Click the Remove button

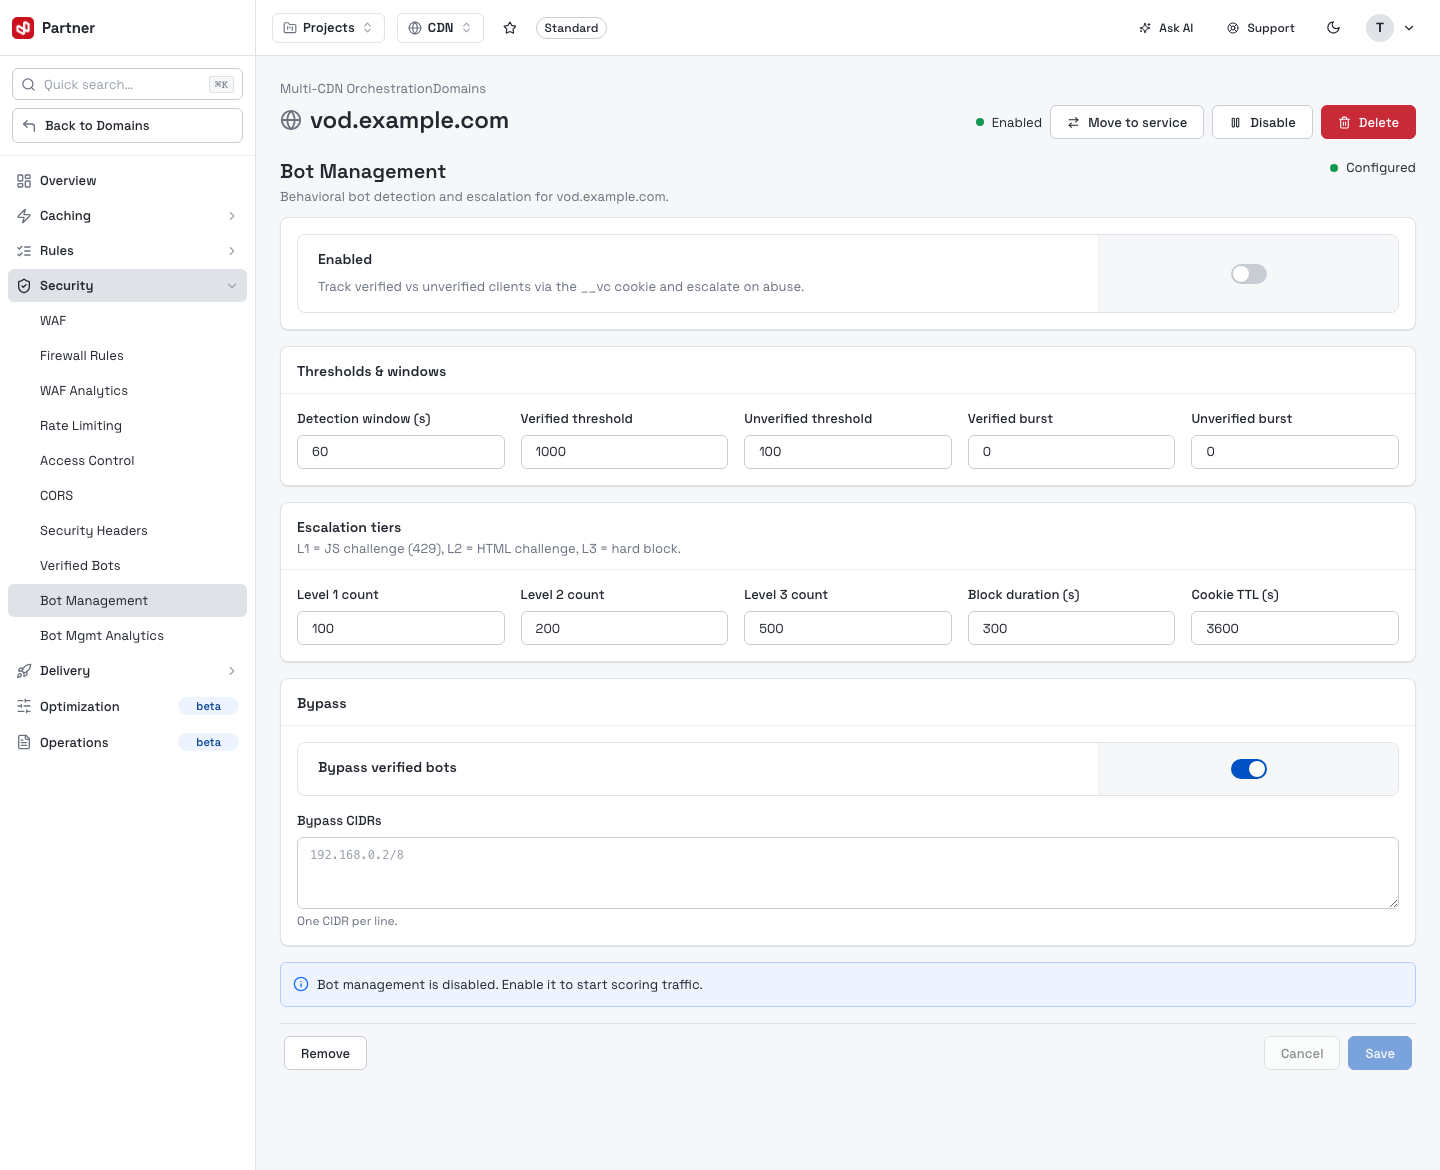point(325,1053)
